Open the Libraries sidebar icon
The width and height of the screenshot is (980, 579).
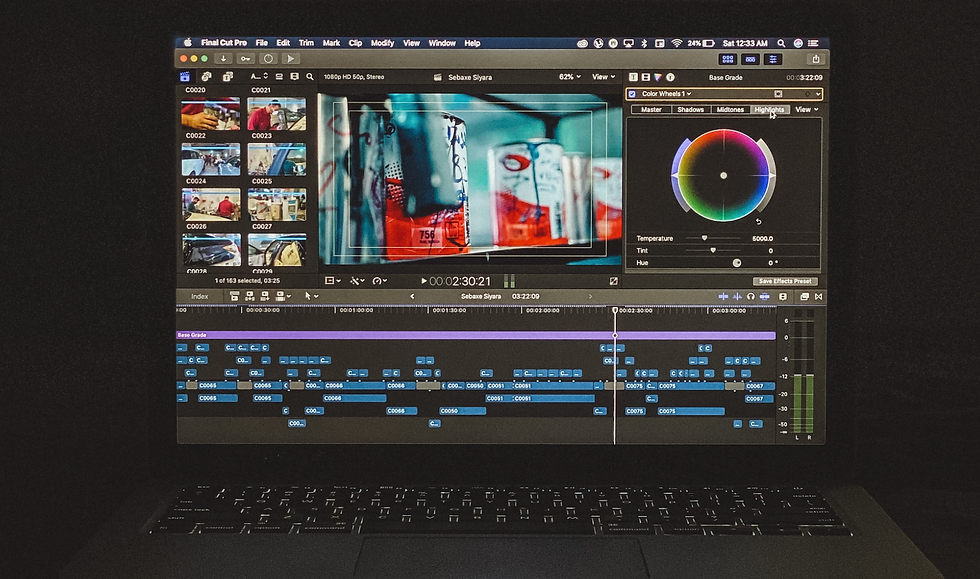tap(185, 77)
